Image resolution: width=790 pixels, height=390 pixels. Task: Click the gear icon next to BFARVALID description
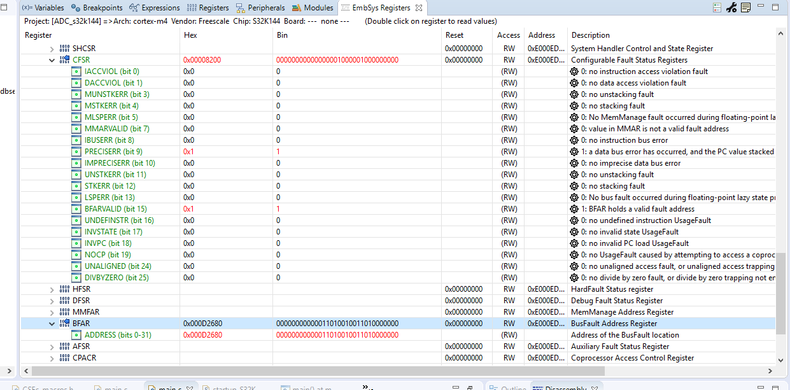(574, 209)
